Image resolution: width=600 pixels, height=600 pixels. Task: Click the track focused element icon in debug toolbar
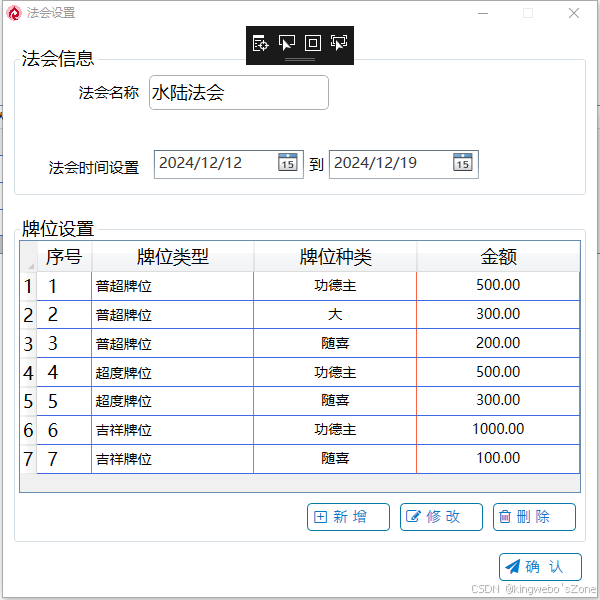coord(339,42)
